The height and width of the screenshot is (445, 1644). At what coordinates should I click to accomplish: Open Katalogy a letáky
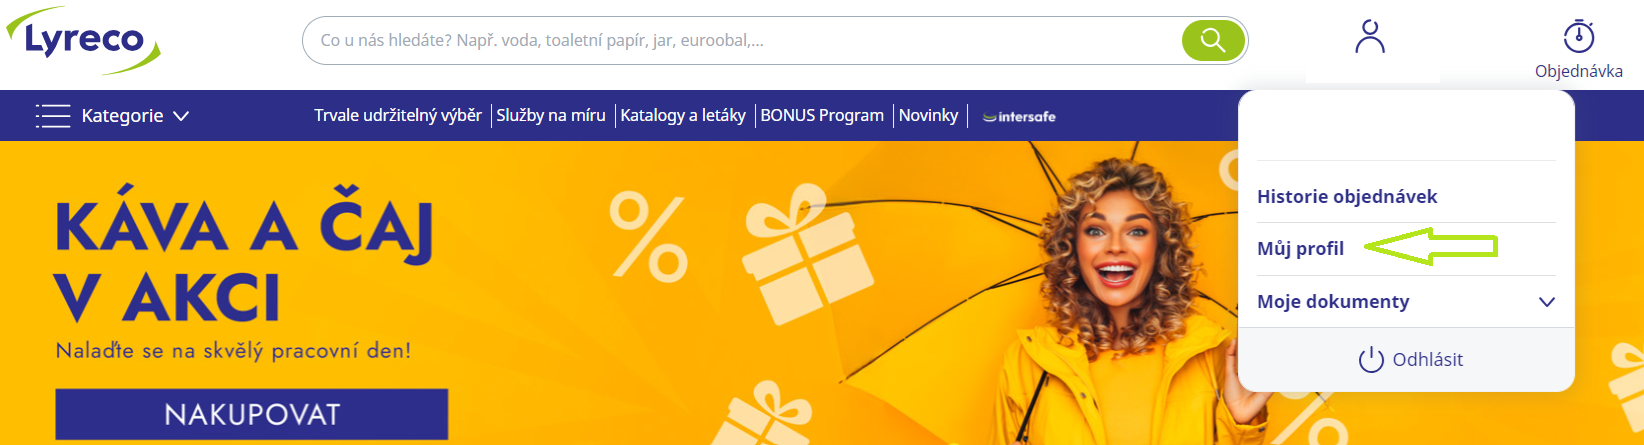[683, 116]
